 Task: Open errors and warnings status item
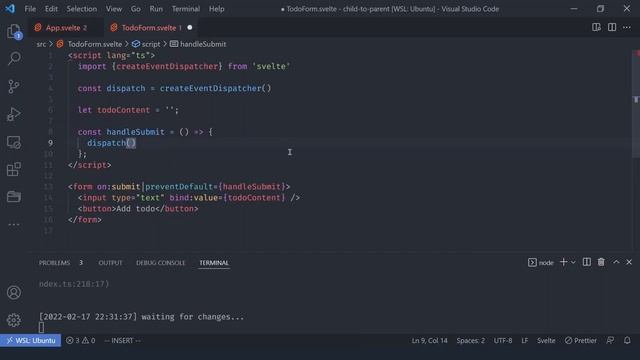point(80,340)
